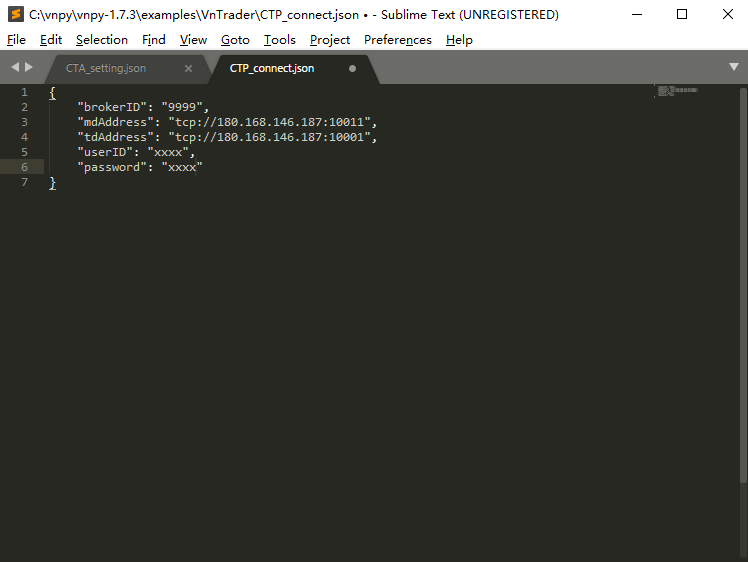Click the Sublime Text app icon

click(16, 14)
